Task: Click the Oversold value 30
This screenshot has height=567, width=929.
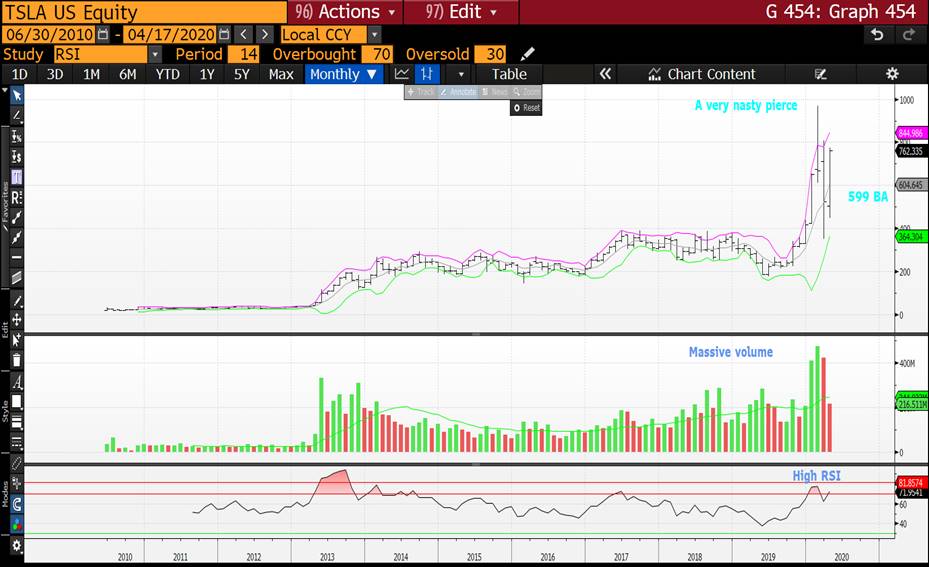Action: (x=490, y=55)
